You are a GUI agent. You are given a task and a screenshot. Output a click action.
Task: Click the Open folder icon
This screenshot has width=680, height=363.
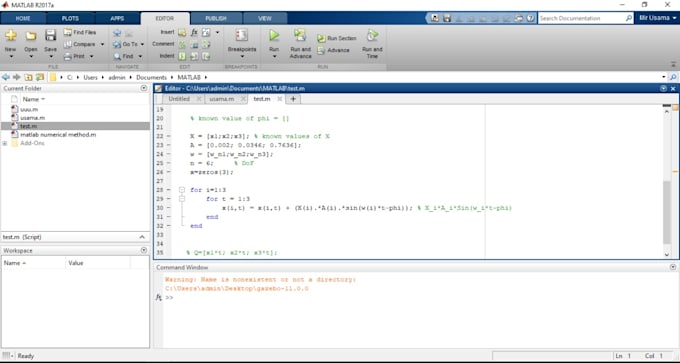point(30,36)
